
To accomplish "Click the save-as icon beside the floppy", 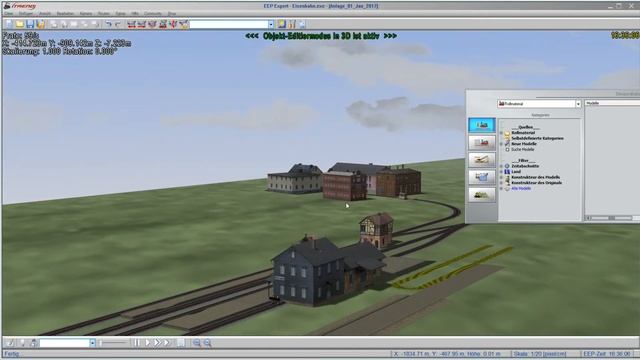I will tap(40, 24).
